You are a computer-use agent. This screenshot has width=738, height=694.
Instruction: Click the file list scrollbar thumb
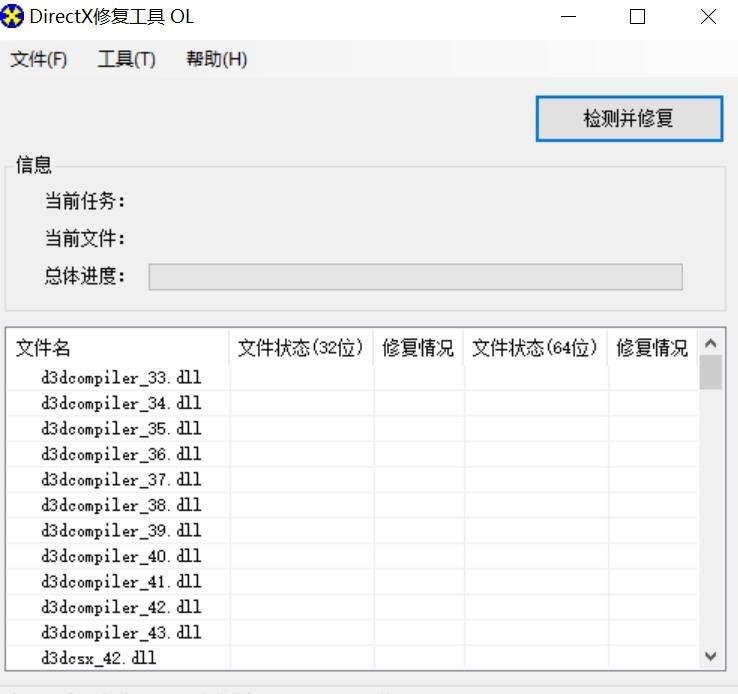pyautogui.click(x=711, y=373)
